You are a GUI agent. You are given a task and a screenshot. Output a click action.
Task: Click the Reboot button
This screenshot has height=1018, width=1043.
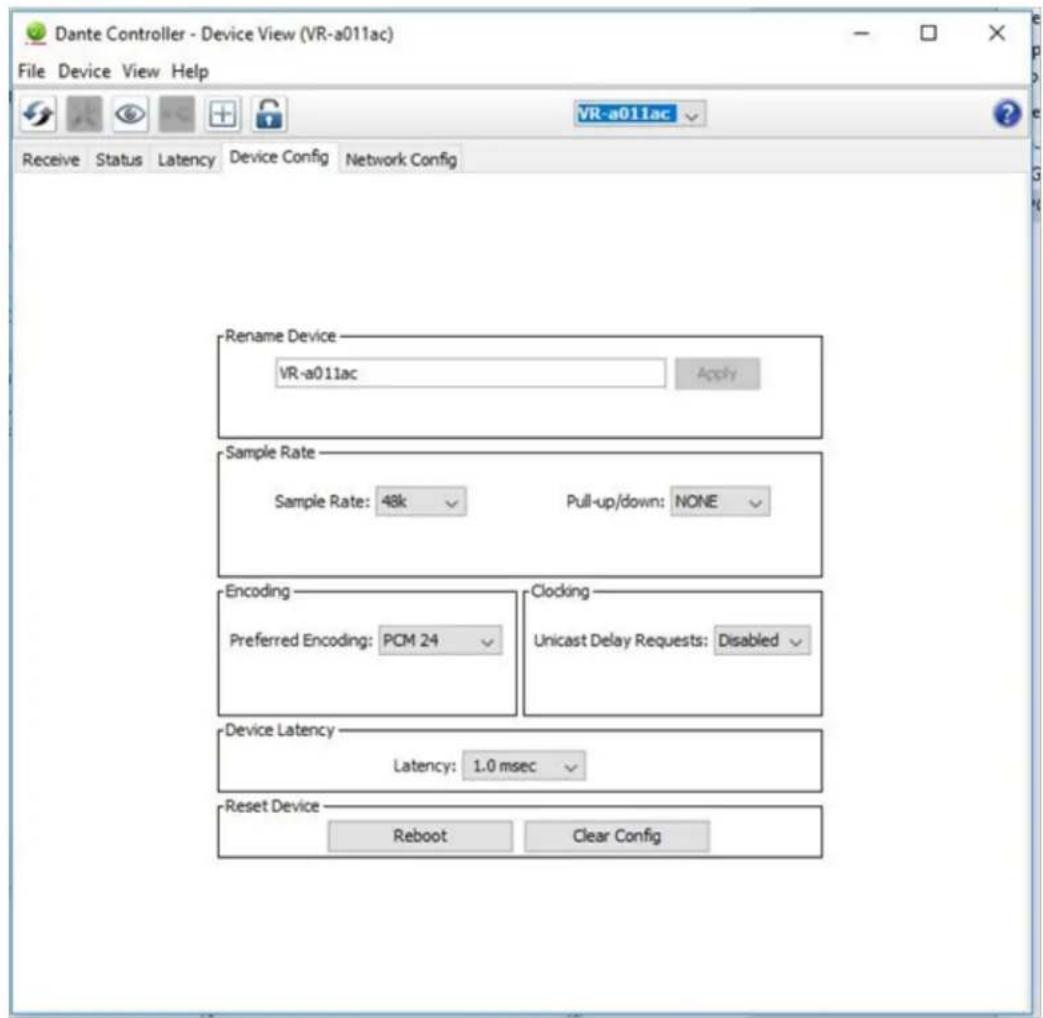(420, 836)
